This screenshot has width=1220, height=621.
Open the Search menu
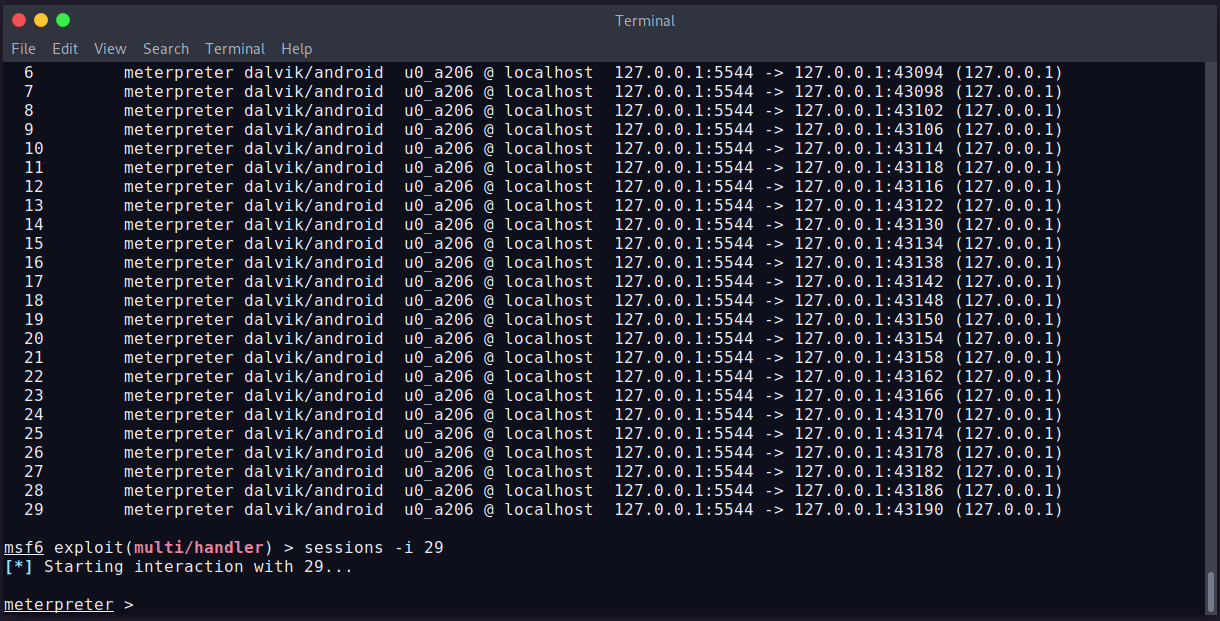coord(166,48)
